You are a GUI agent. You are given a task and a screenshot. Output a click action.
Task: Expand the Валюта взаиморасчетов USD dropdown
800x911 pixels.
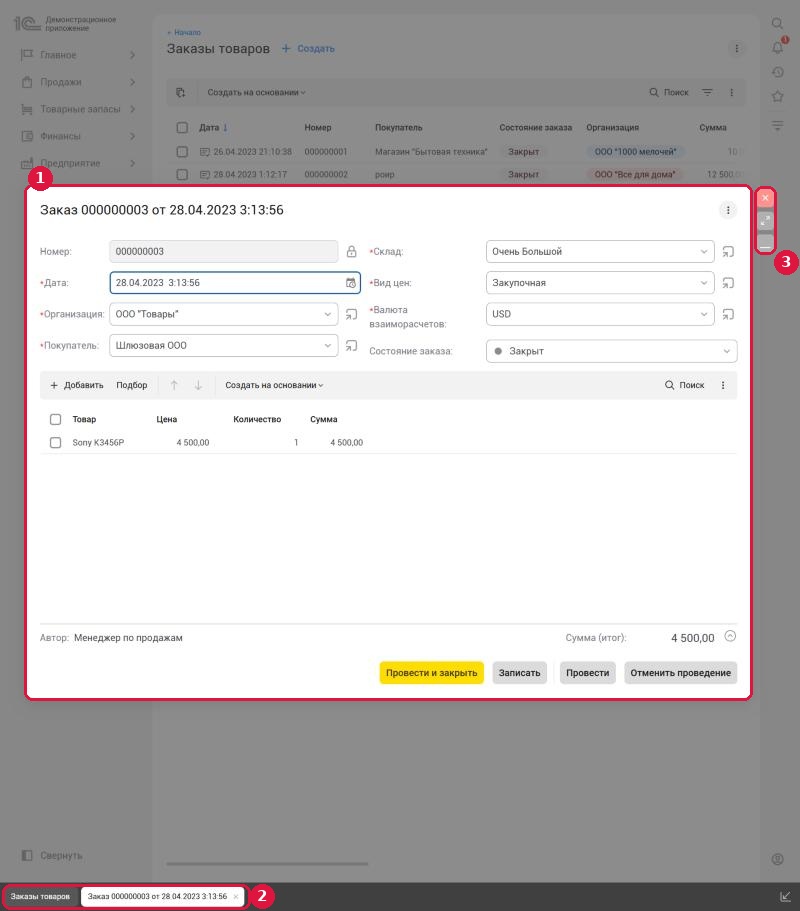point(704,314)
